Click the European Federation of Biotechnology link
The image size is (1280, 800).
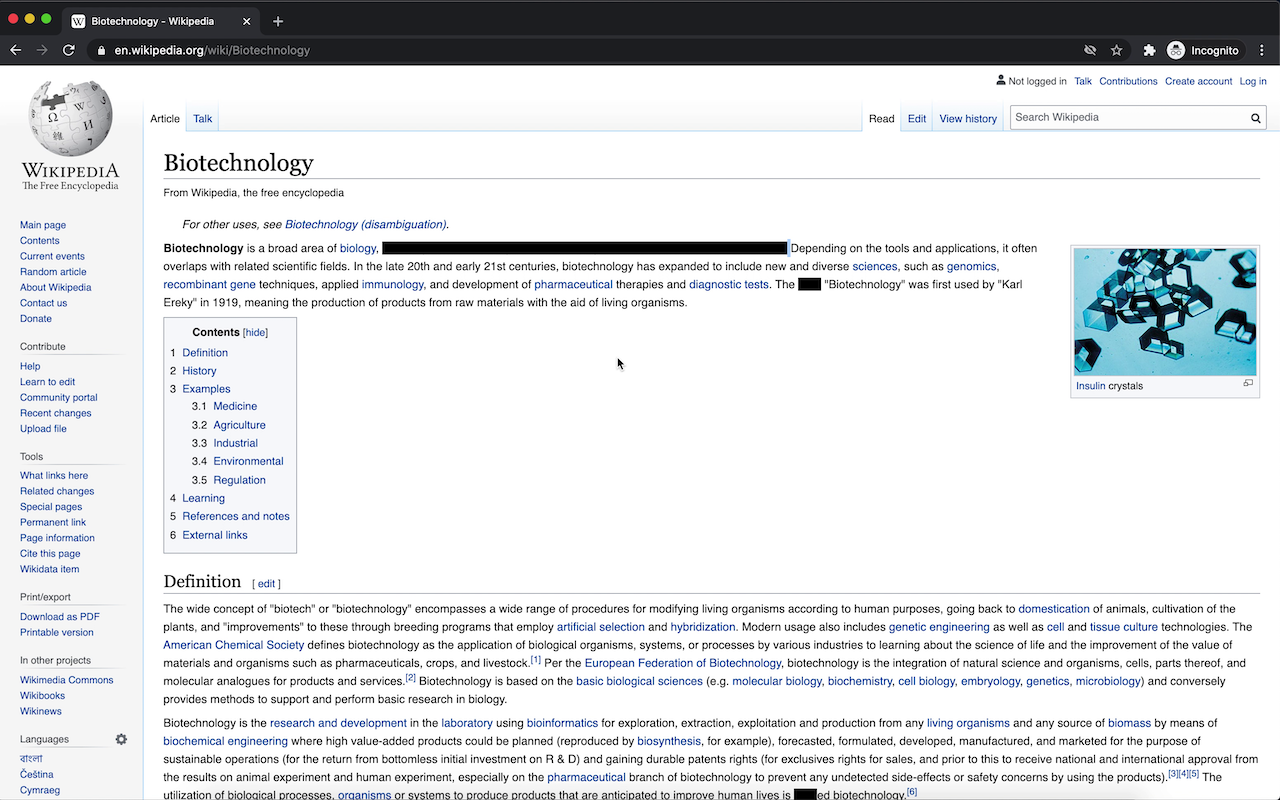click(683, 663)
